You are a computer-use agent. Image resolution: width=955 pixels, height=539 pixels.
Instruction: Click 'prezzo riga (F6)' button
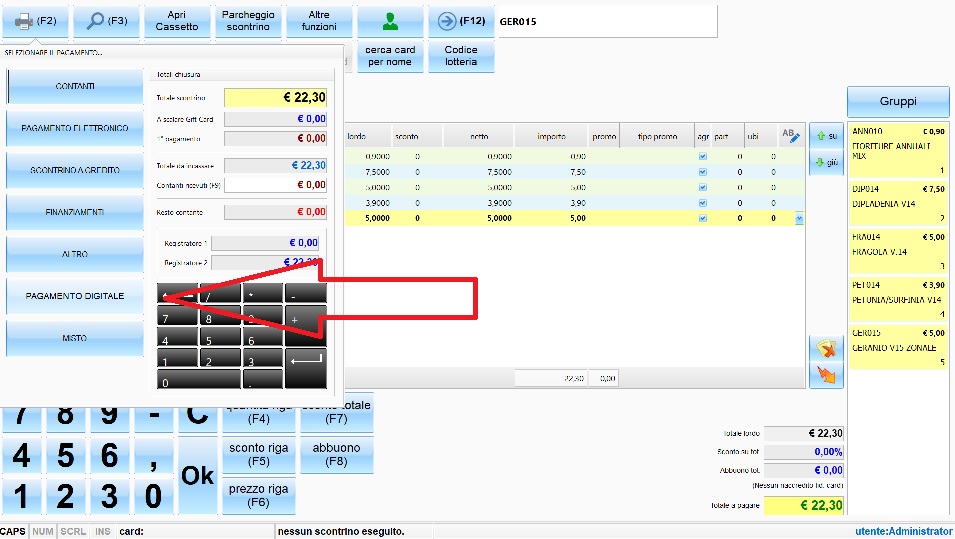[259, 496]
